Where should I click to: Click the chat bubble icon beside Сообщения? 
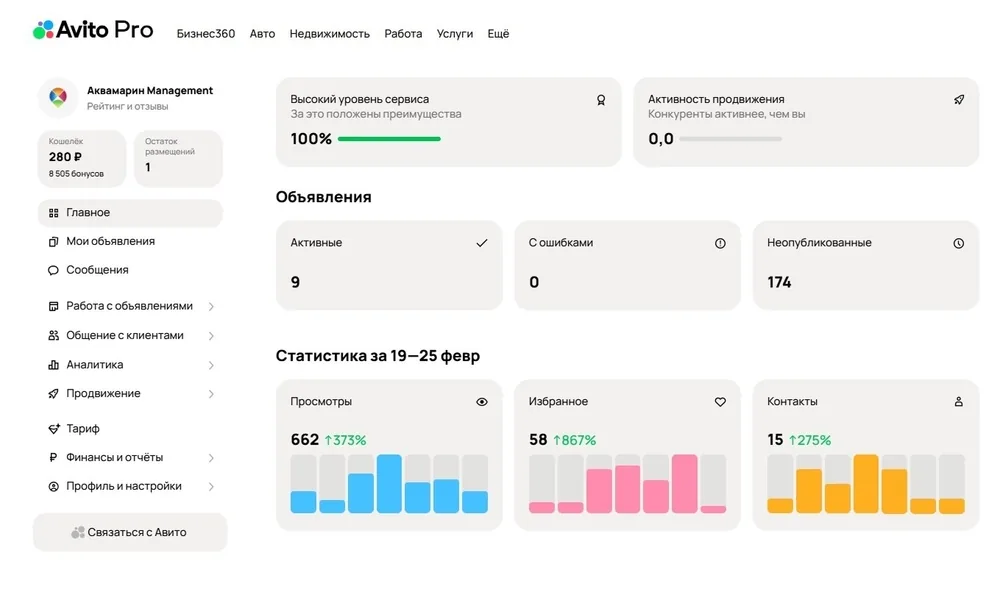[54, 270]
